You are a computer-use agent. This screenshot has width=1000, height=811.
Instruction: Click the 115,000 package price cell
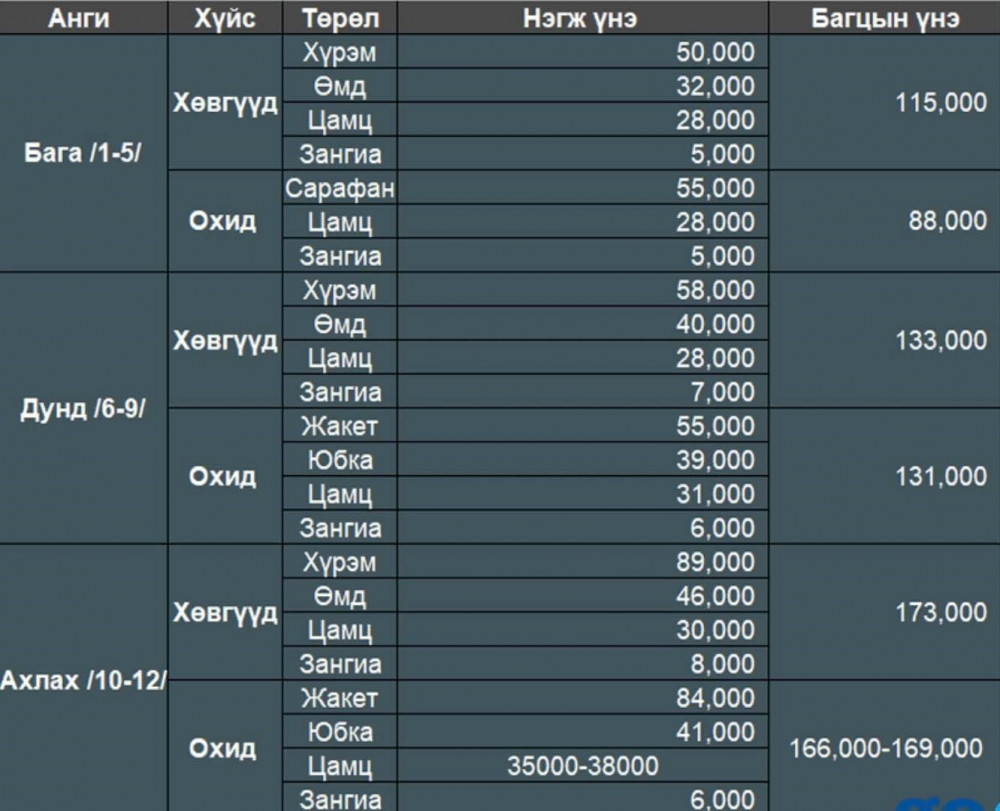pos(886,103)
